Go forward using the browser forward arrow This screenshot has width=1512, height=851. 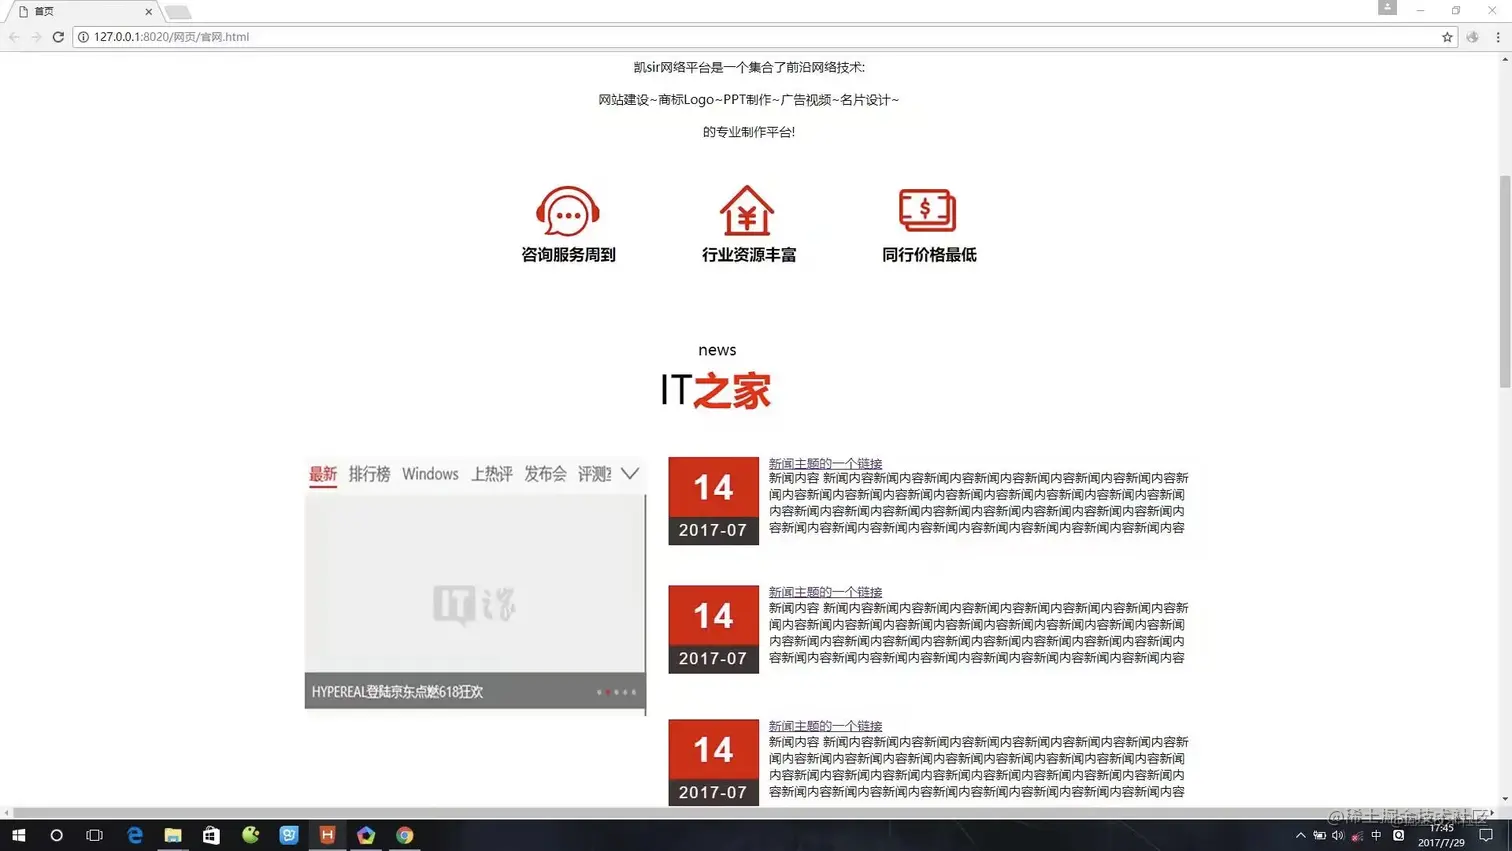pos(36,37)
